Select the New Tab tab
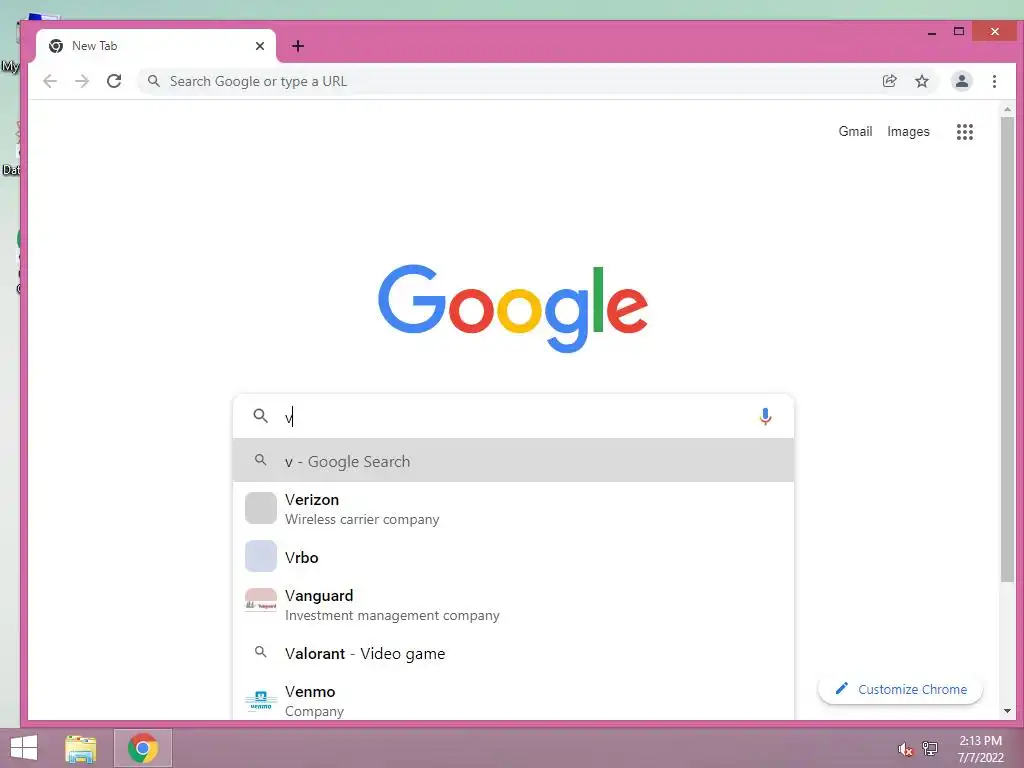 pyautogui.click(x=156, y=46)
